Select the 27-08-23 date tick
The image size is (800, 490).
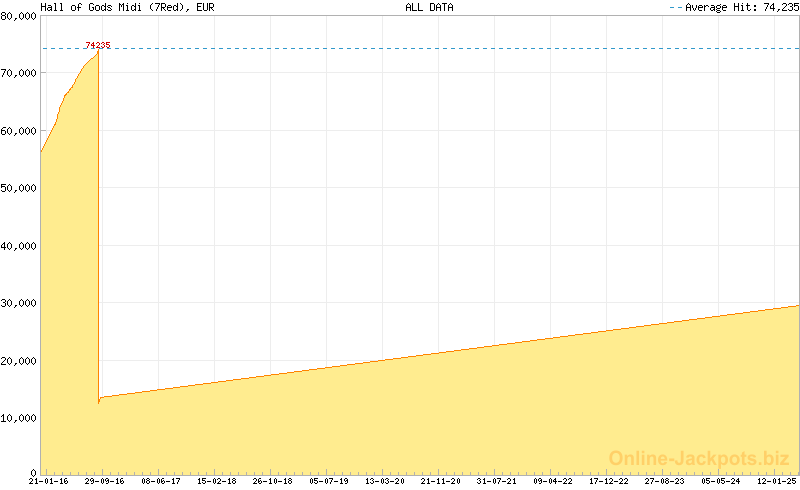(665, 481)
